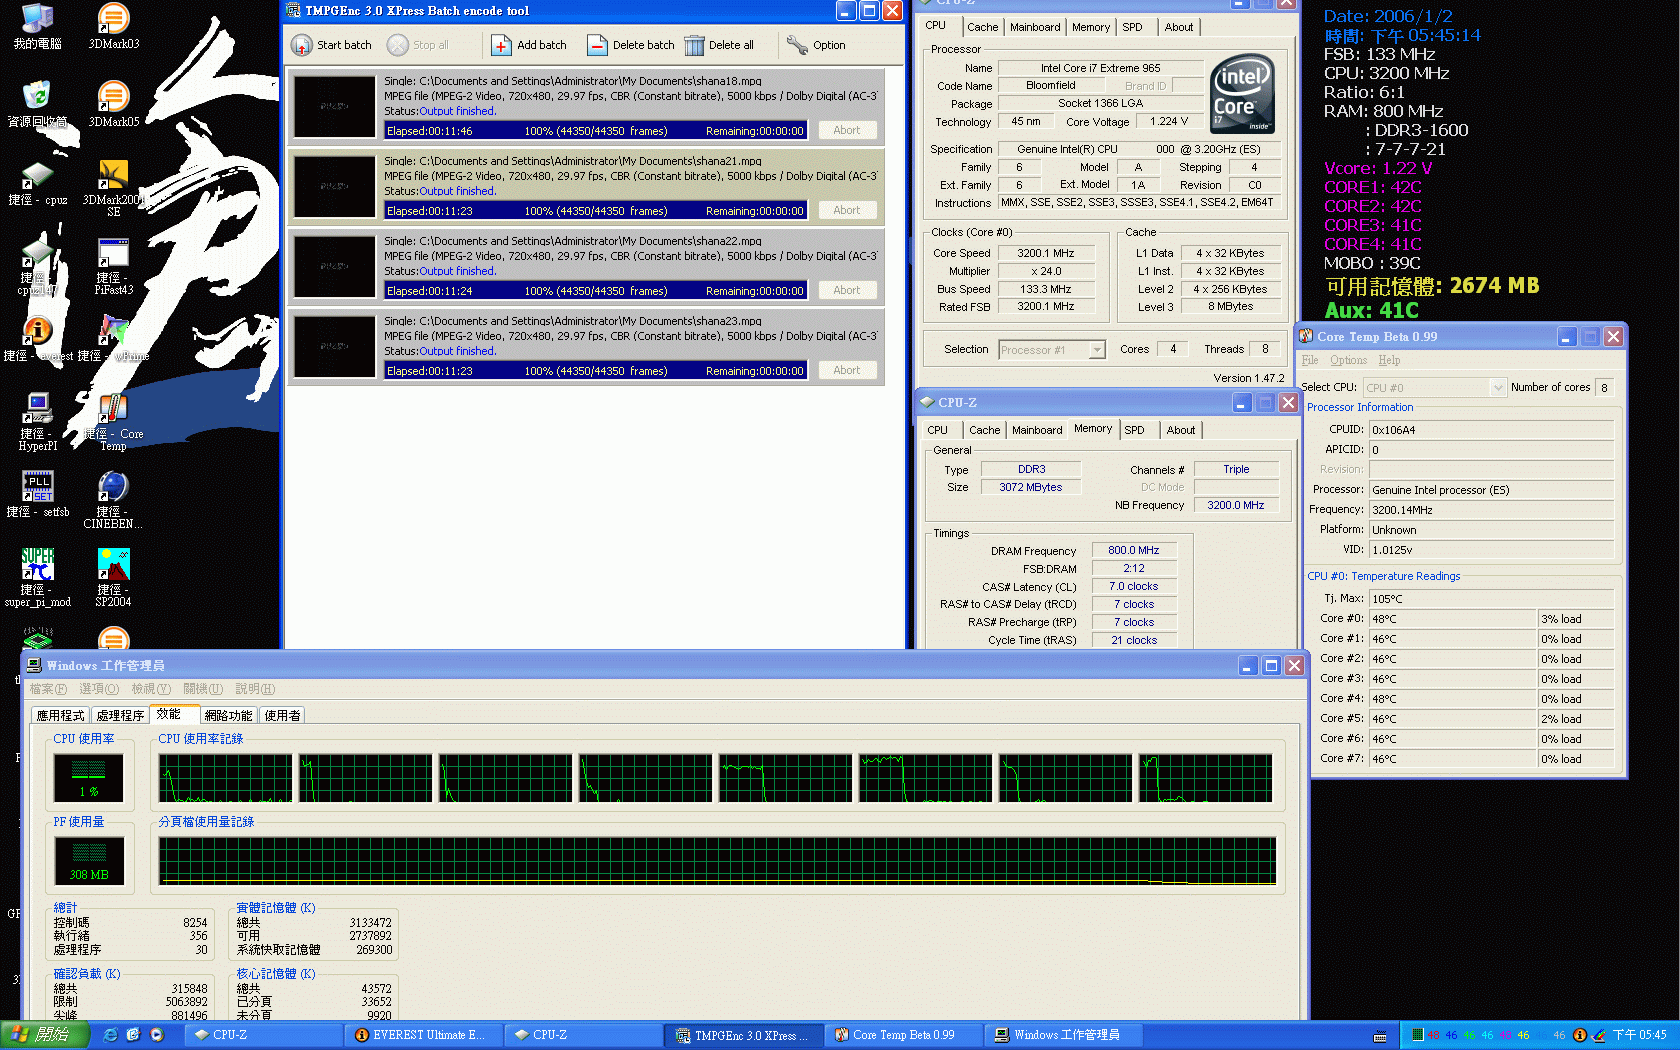
Task: Open About tab in lower CPU-Z window
Action: tap(1181, 430)
